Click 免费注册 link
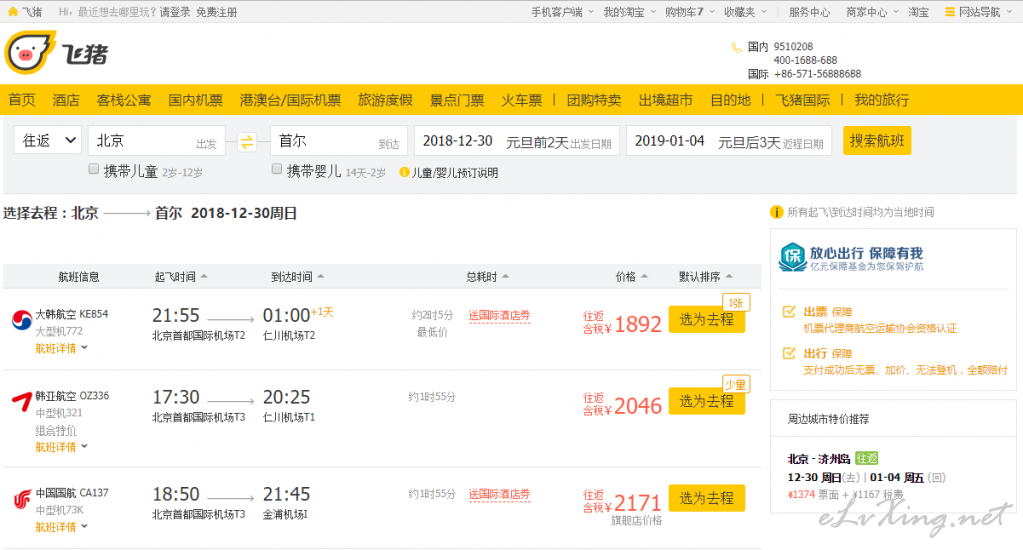The image size is (1023, 550). pos(217,12)
